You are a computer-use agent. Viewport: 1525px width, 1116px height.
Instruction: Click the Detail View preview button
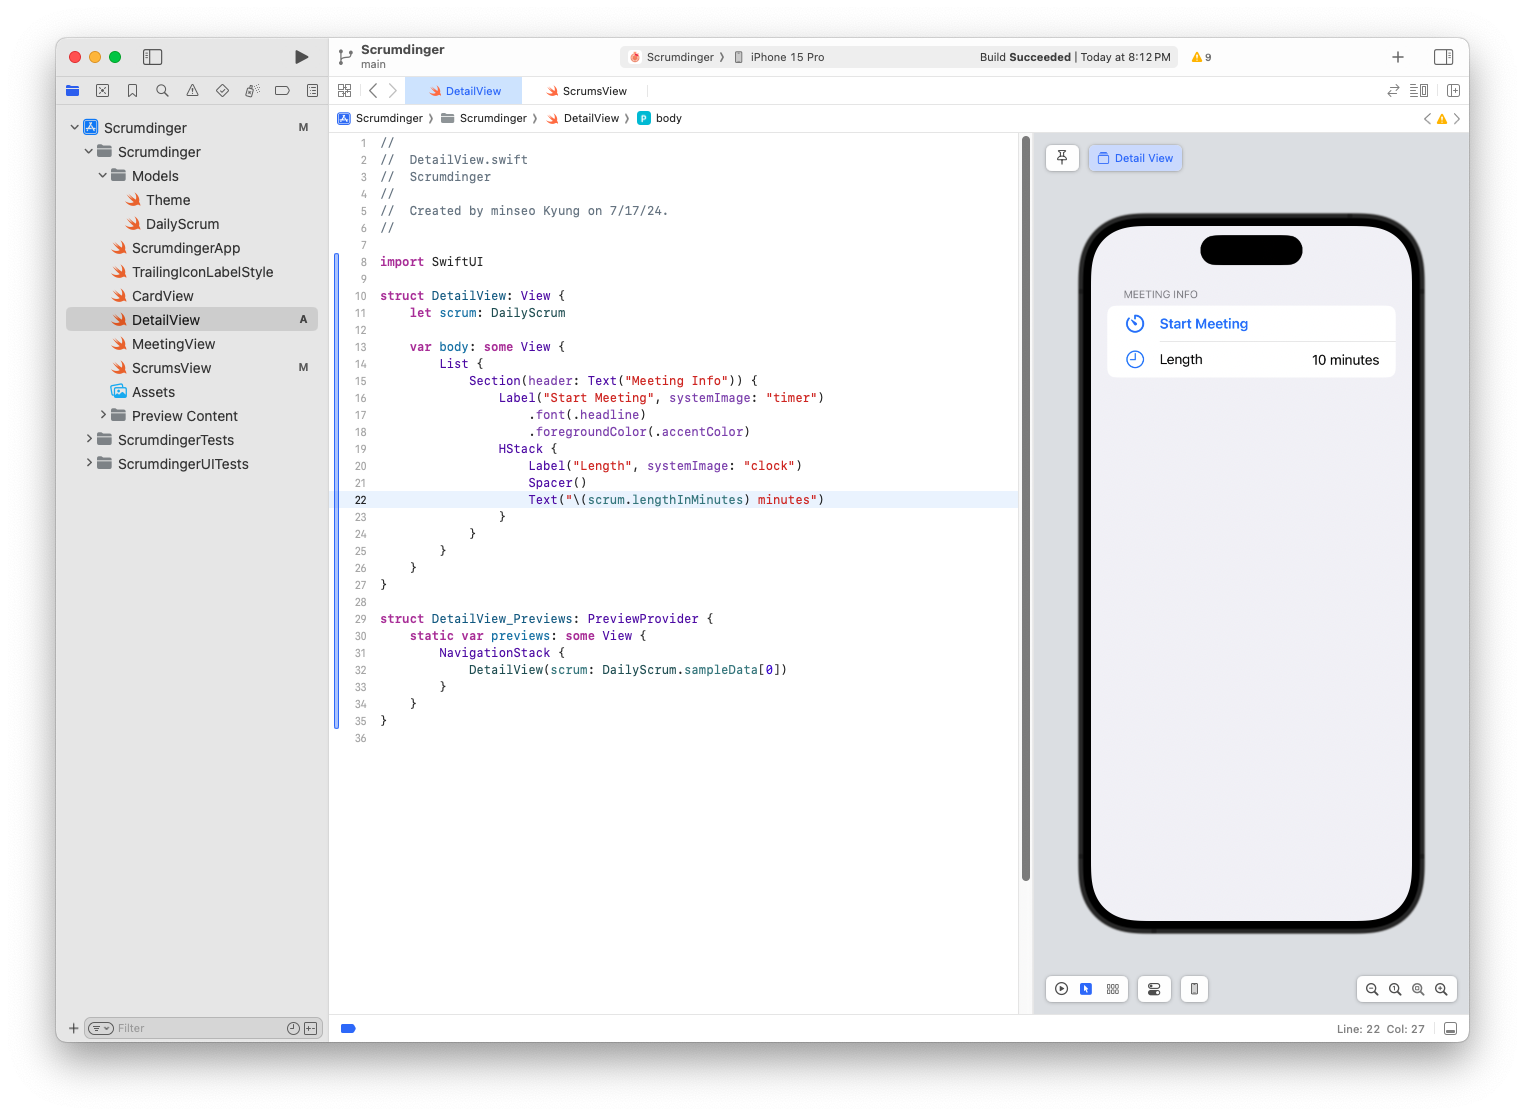click(x=1135, y=158)
